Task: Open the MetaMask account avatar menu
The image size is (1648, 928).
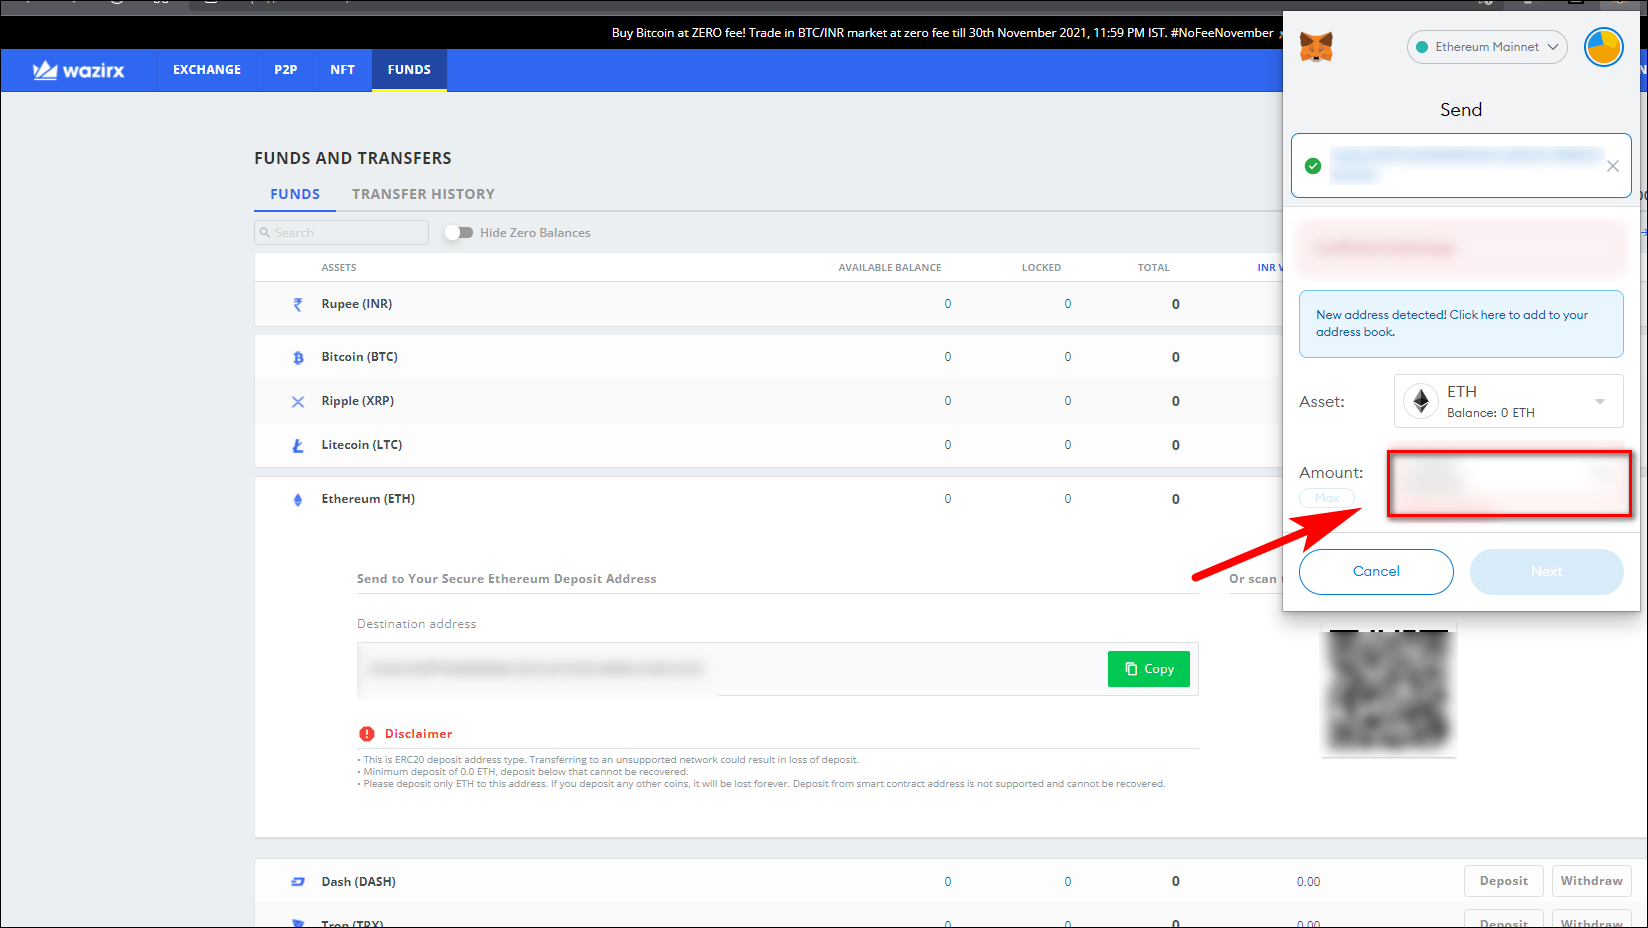Action: (x=1604, y=47)
